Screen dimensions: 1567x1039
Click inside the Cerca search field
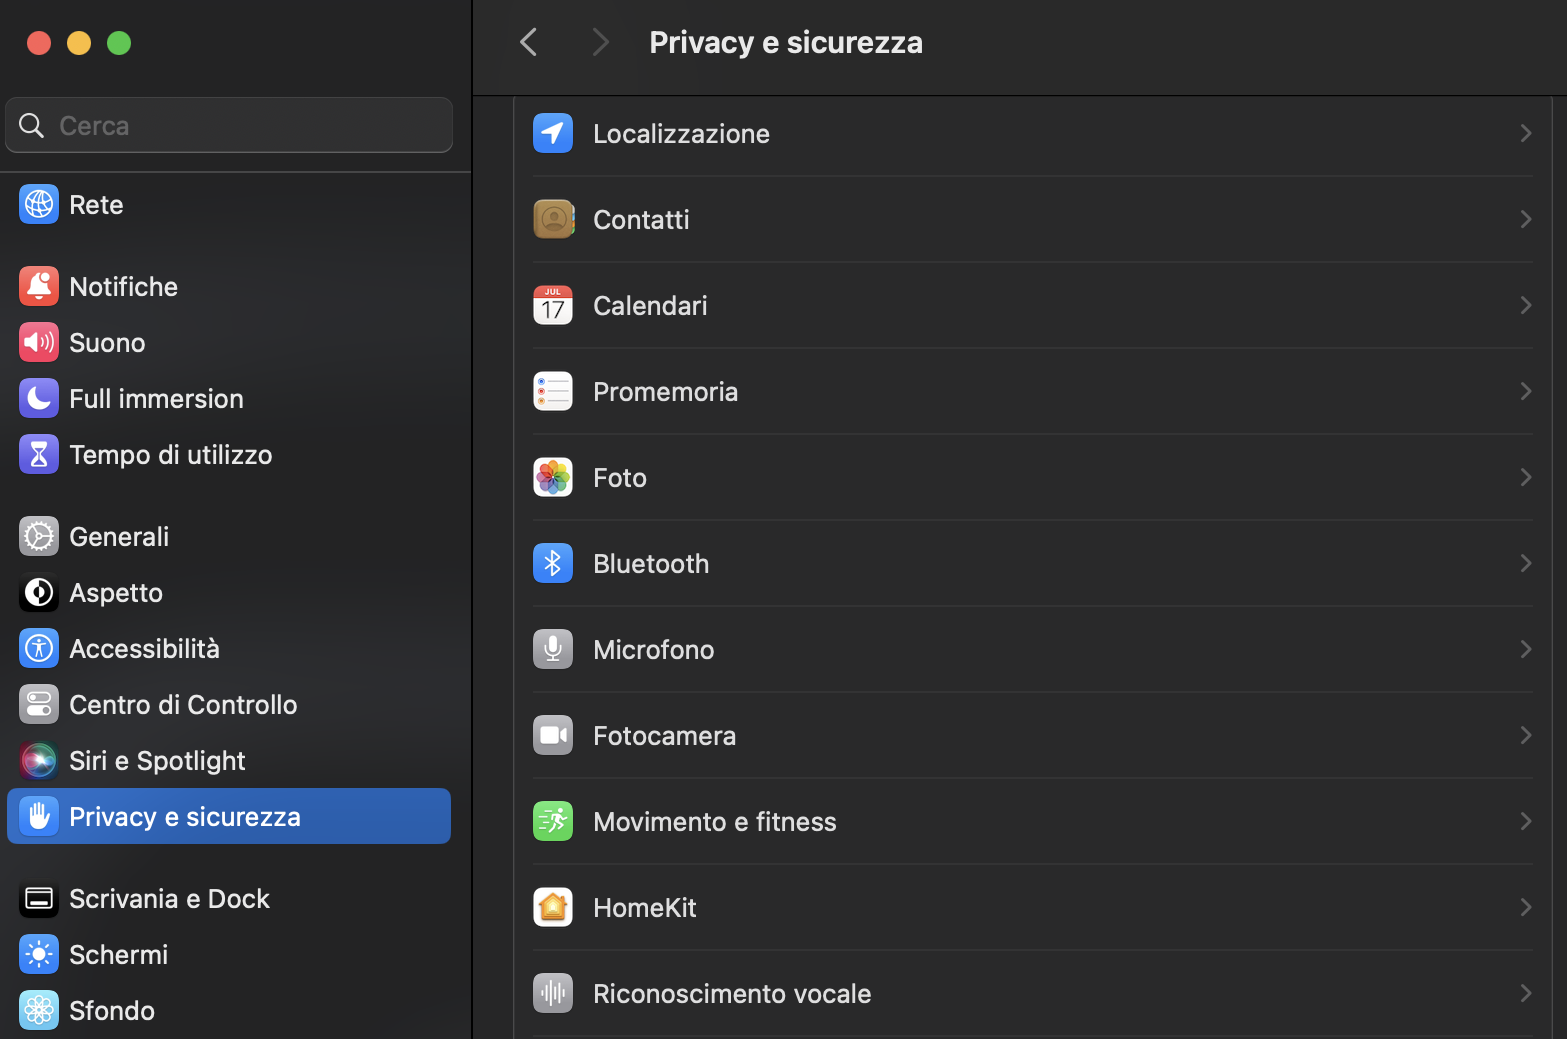coord(228,125)
